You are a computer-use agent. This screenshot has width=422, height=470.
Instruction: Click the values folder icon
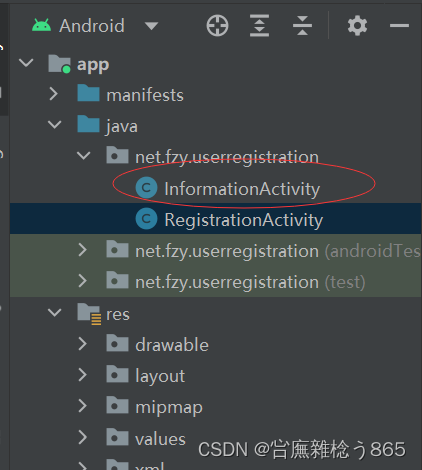117,437
